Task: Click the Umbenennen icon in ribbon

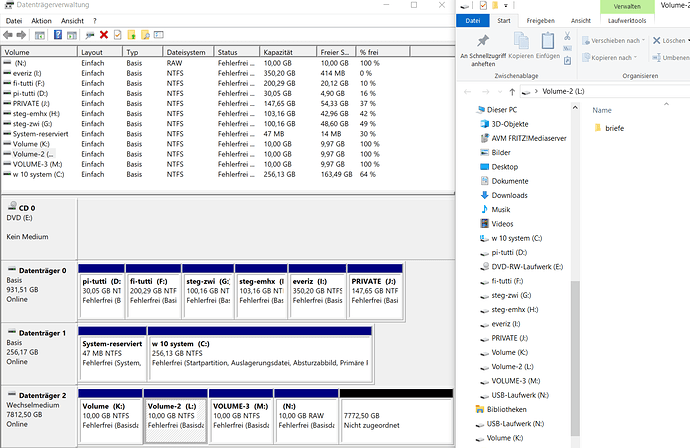Action: (x=657, y=58)
